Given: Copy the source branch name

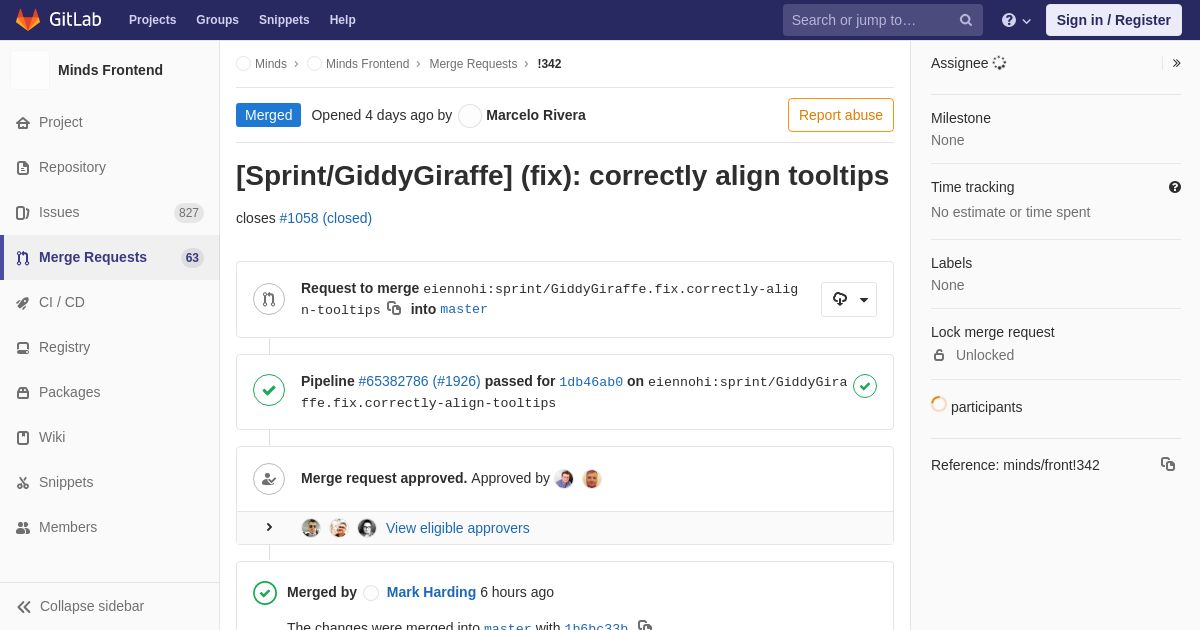Looking at the screenshot, I should (x=394, y=309).
